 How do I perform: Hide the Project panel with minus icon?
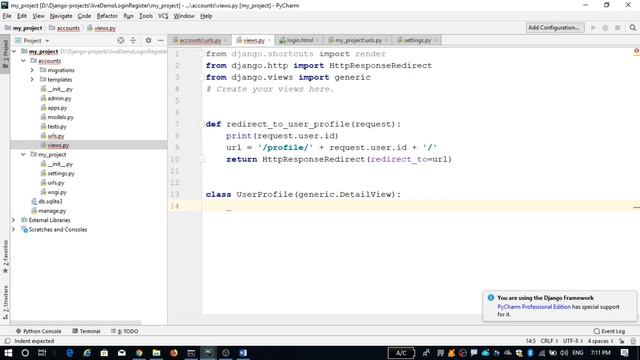pos(160,40)
